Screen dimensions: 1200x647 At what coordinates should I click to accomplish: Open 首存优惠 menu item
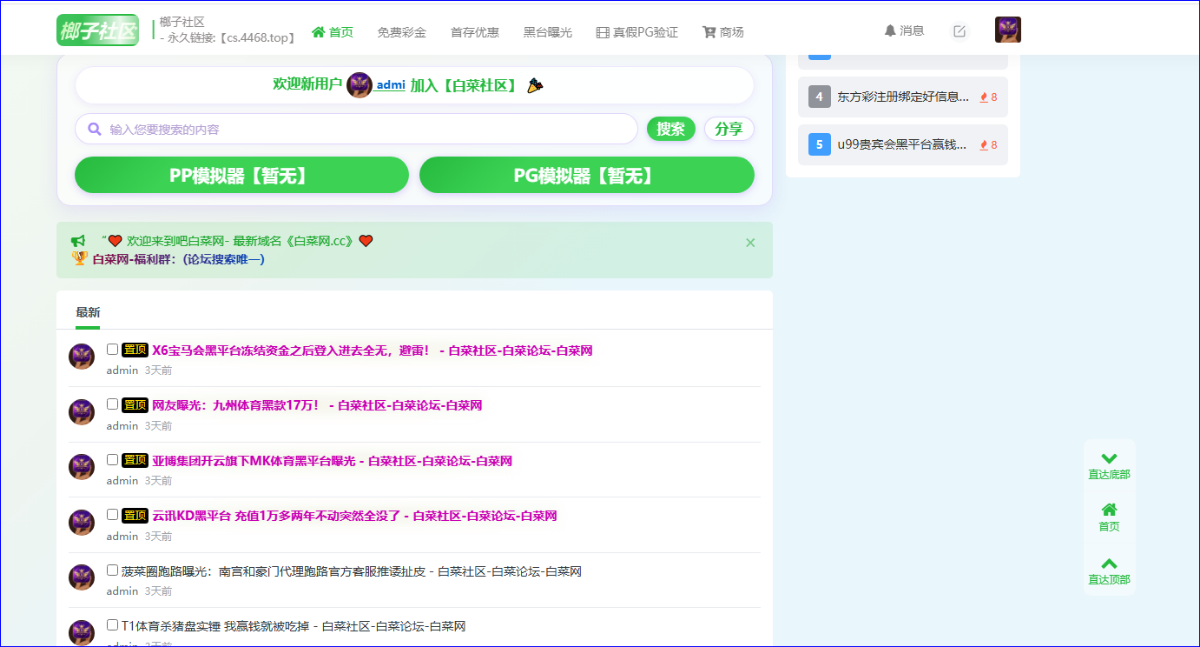pos(475,32)
